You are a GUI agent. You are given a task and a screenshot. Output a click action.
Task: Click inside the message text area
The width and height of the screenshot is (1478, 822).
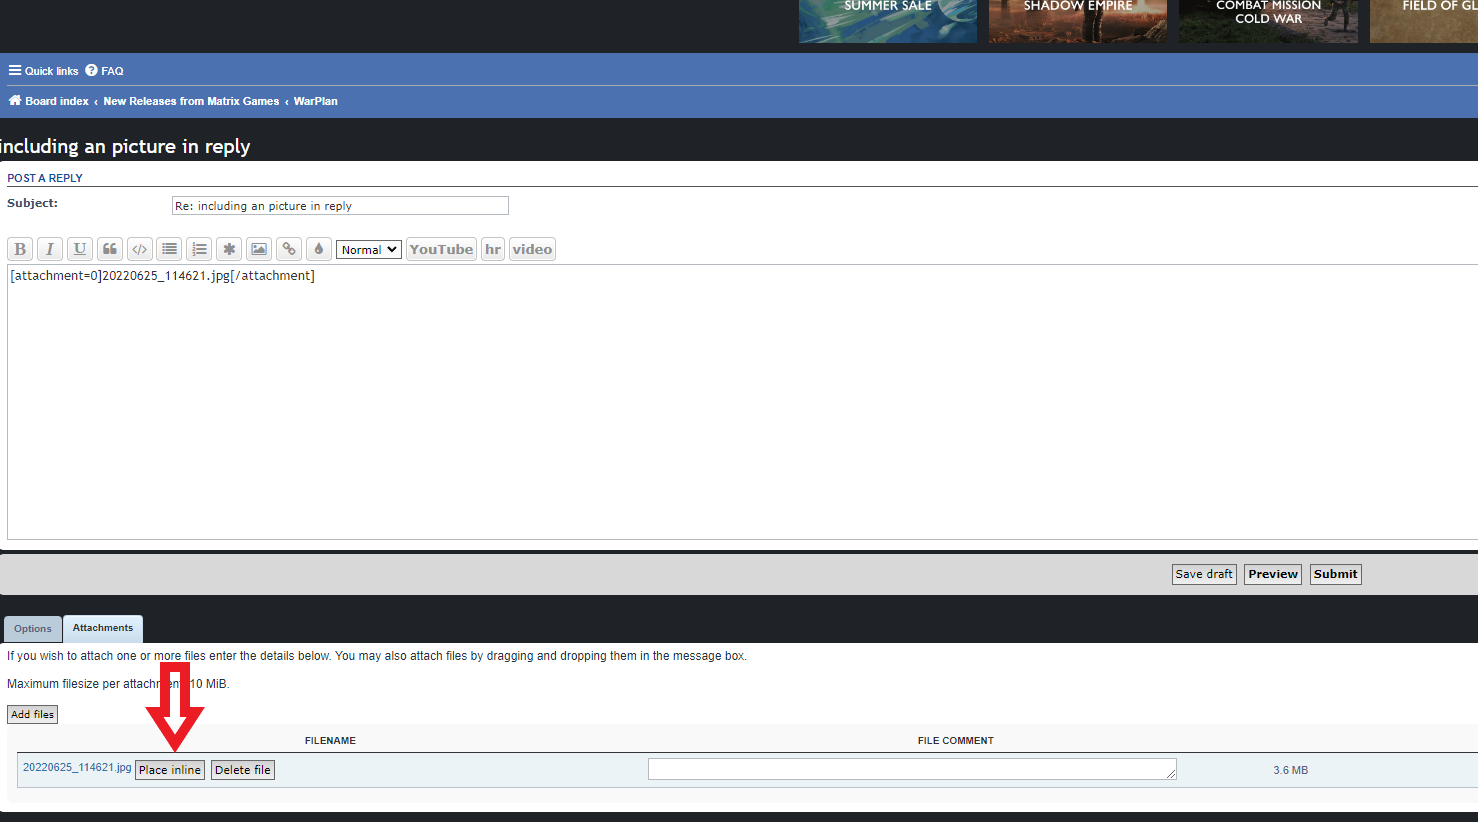[742, 402]
